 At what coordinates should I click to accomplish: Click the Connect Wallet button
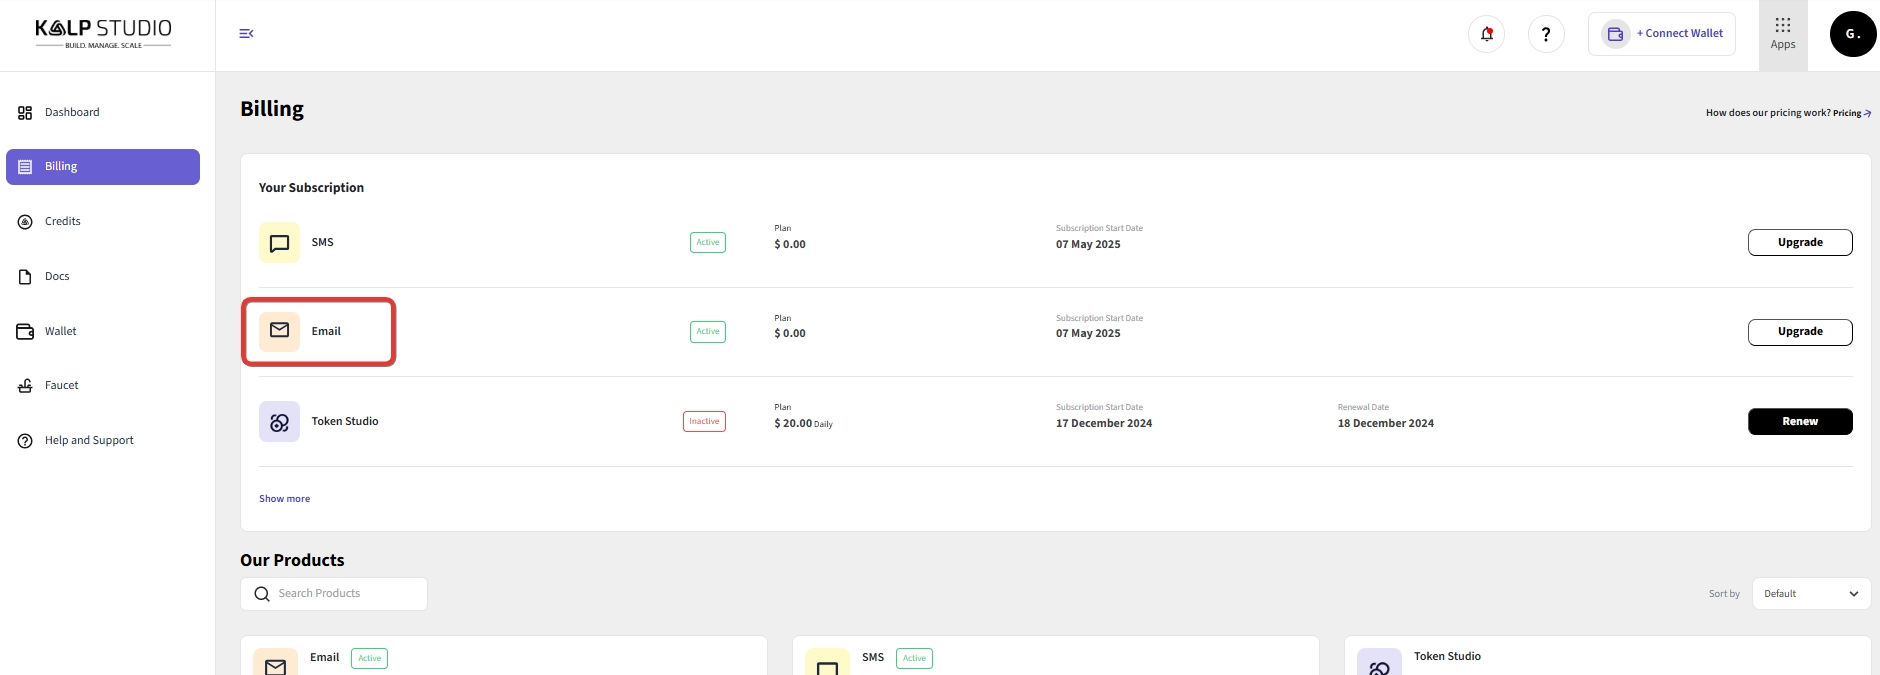point(1662,34)
